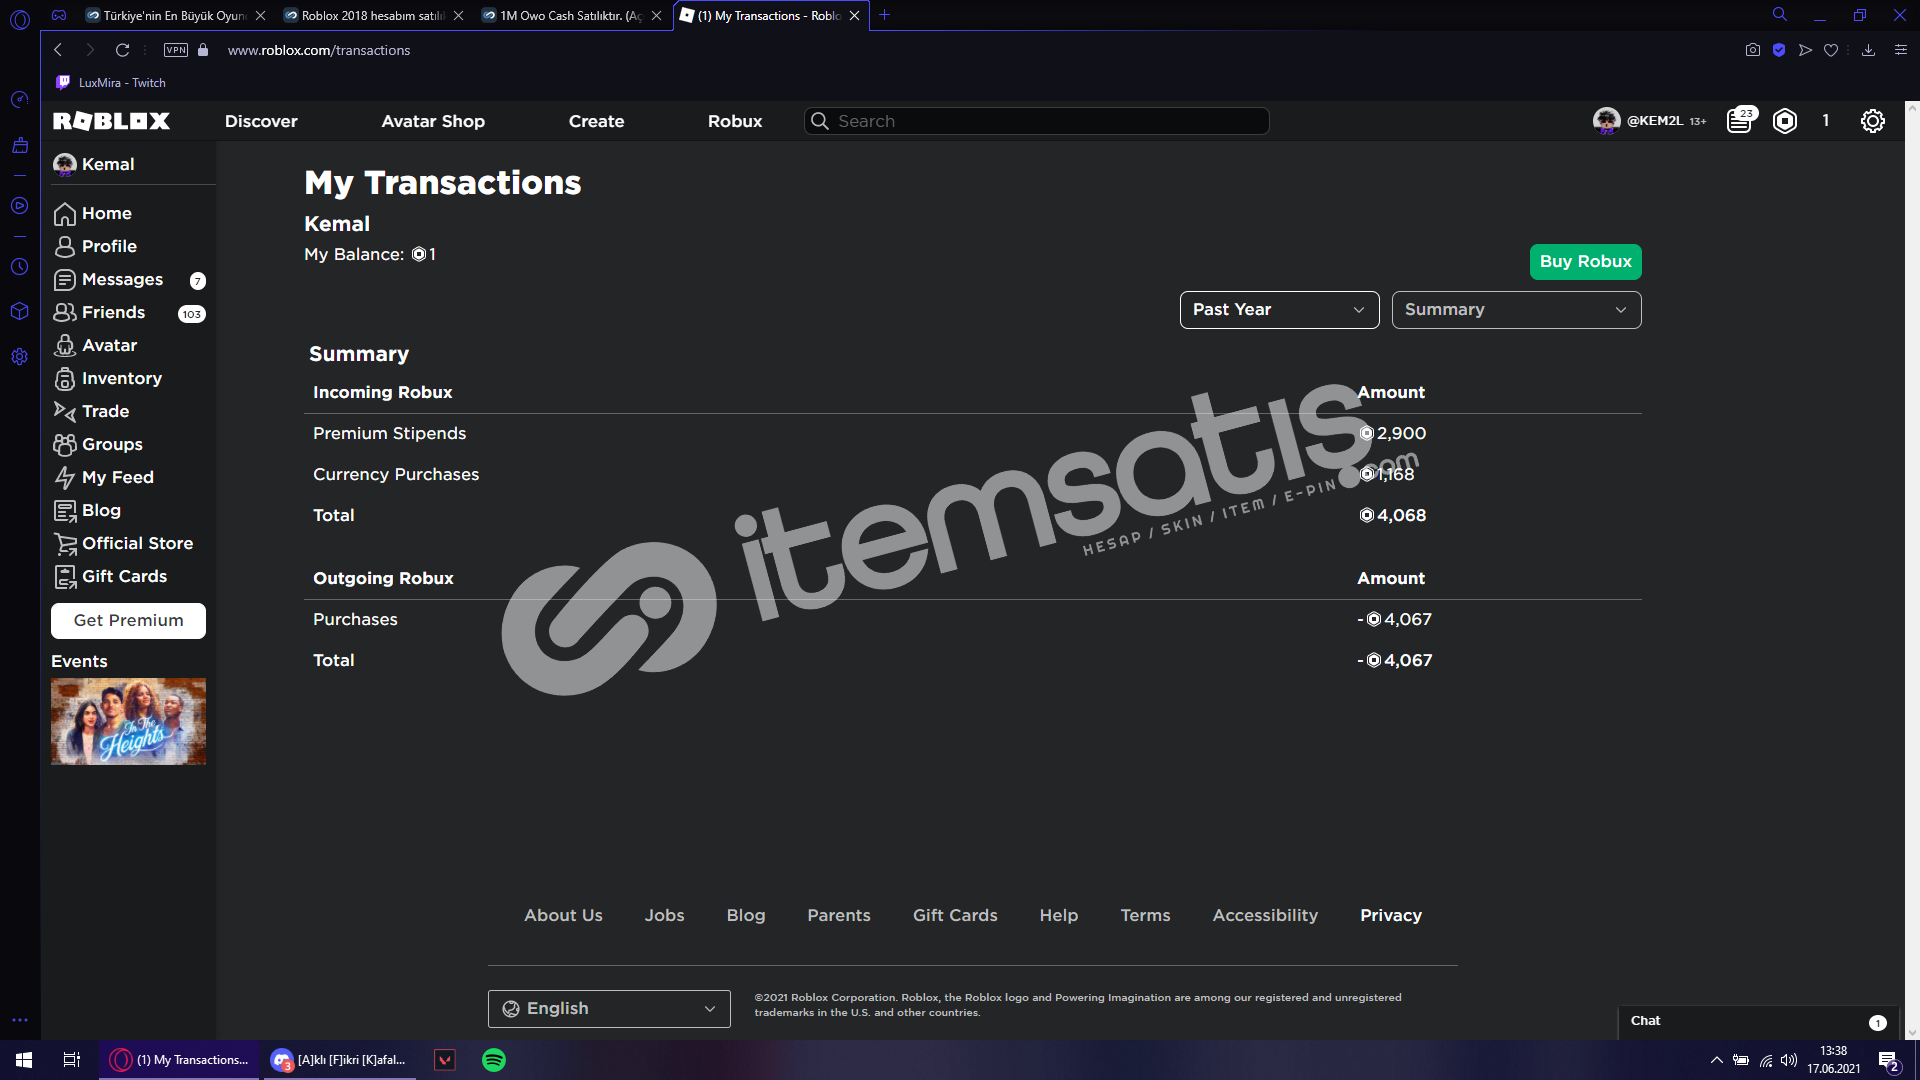Open the Past Year period dropdown
1920x1080 pixels.
pos(1279,310)
